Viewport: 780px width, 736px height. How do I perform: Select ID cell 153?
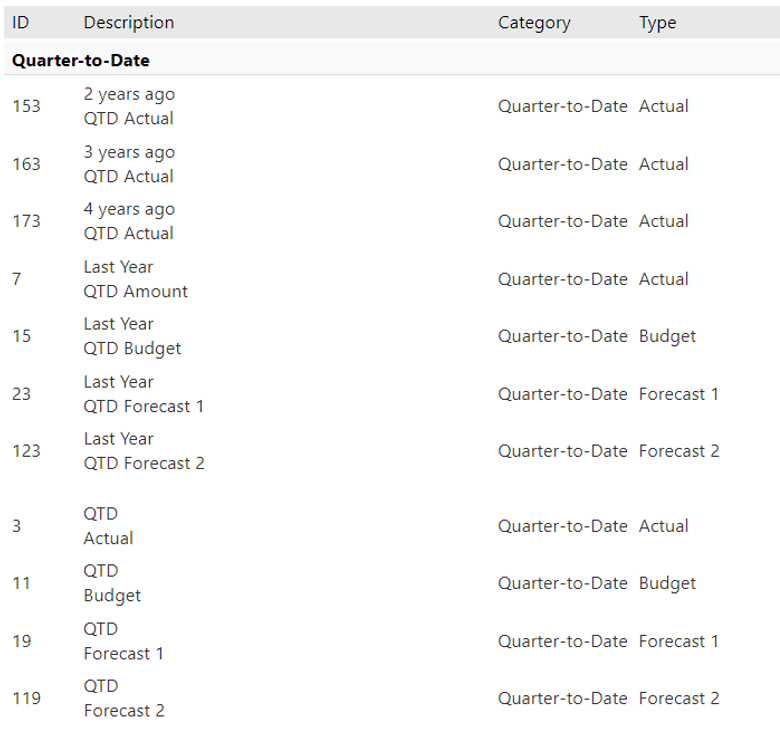[x=26, y=106]
